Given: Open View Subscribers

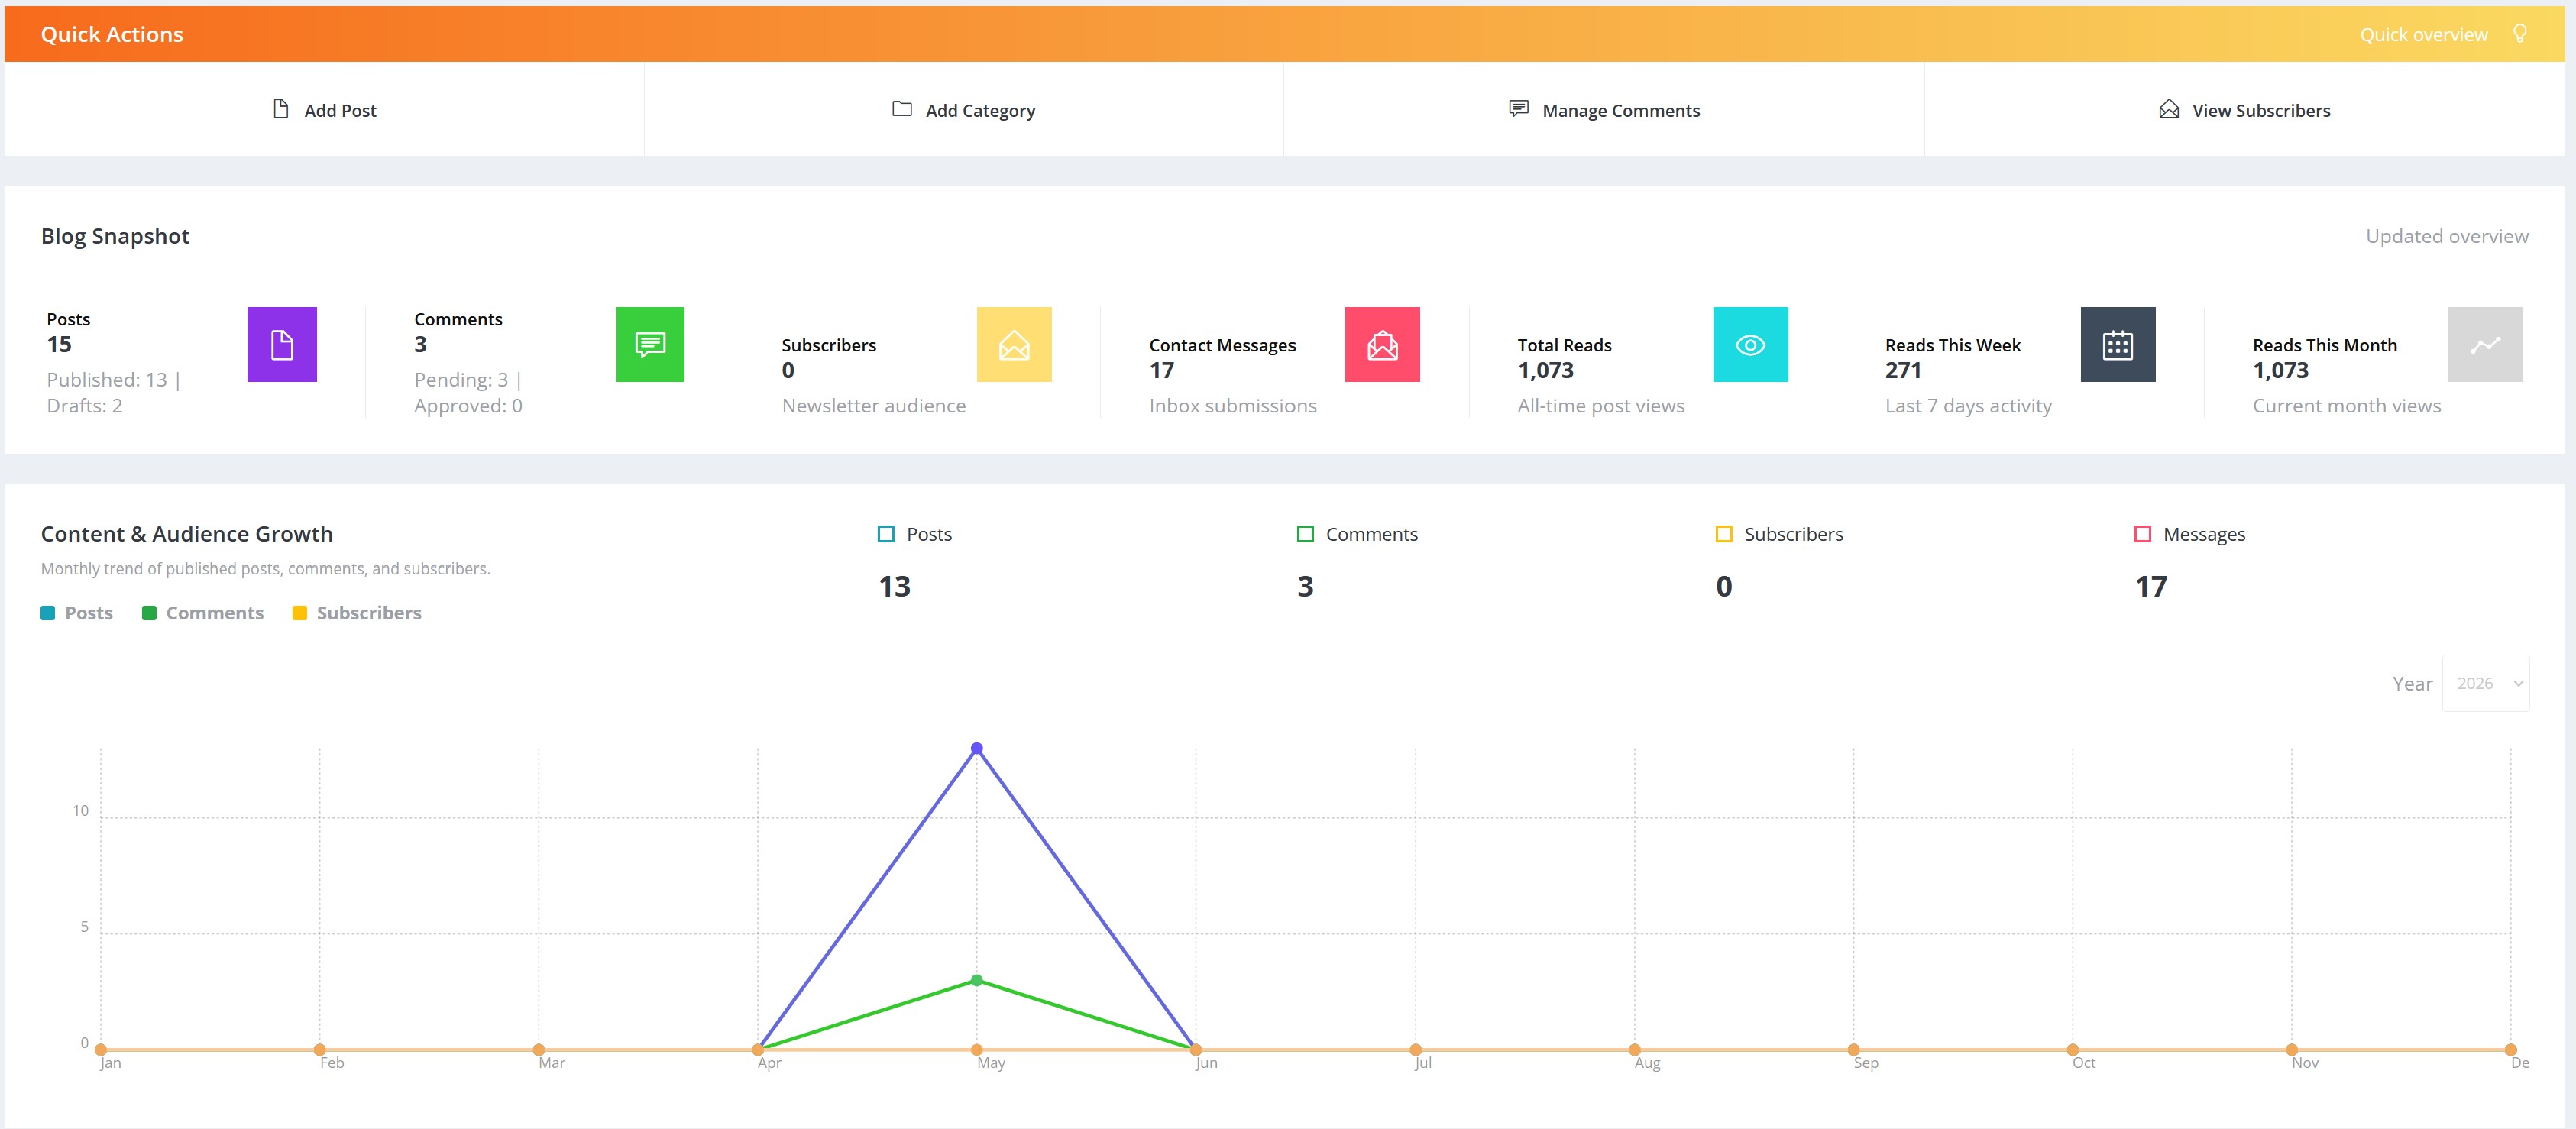Looking at the screenshot, I should click(2244, 110).
